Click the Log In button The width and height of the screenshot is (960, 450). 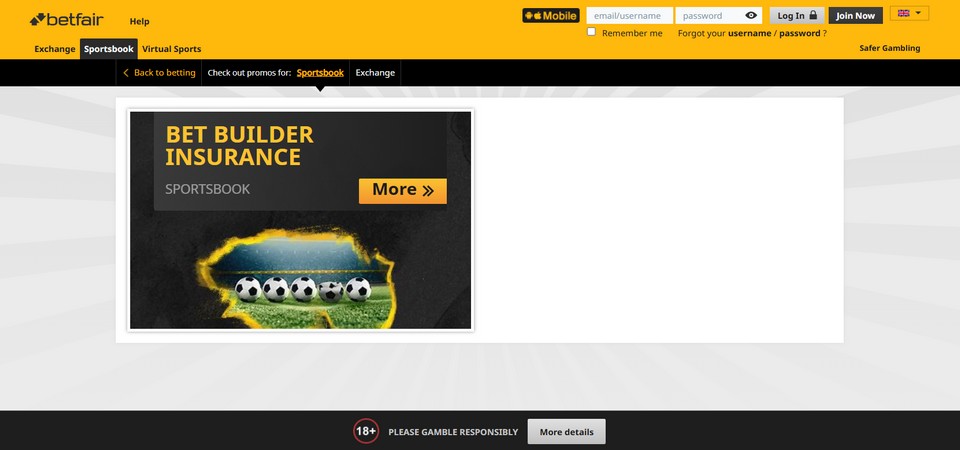coord(797,16)
